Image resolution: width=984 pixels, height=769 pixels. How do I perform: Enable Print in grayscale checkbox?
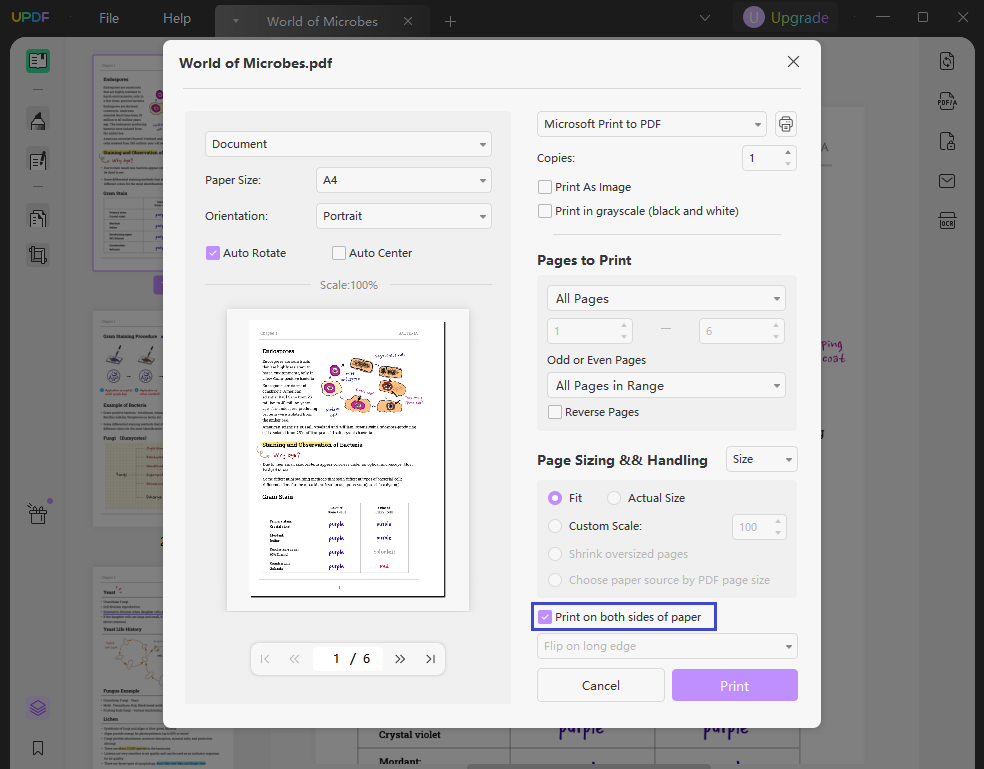click(x=545, y=211)
